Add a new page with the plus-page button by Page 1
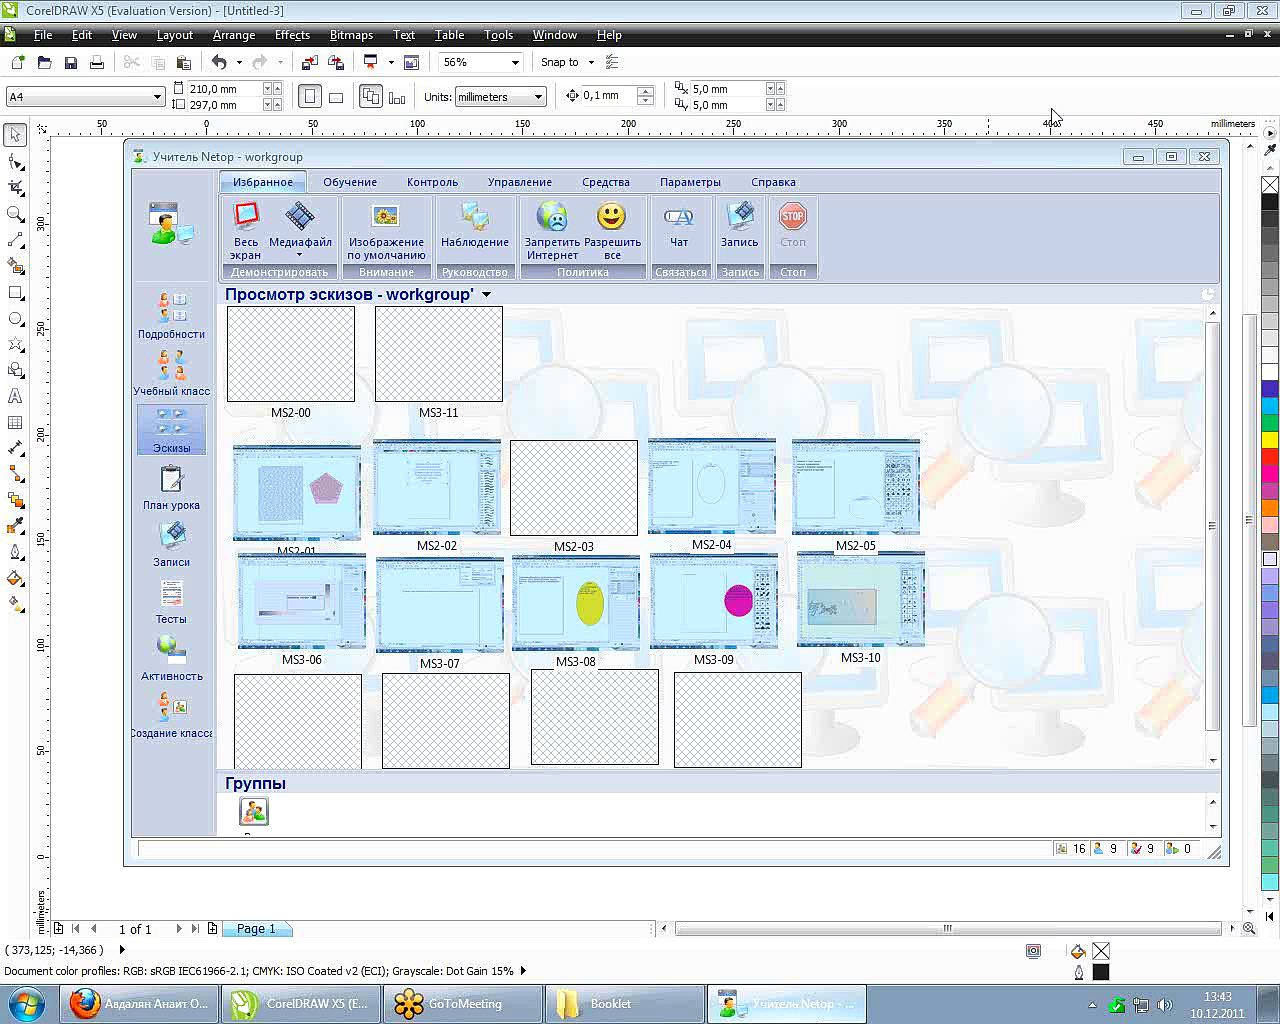The height and width of the screenshot is (1024, 1280). point(212,929)
